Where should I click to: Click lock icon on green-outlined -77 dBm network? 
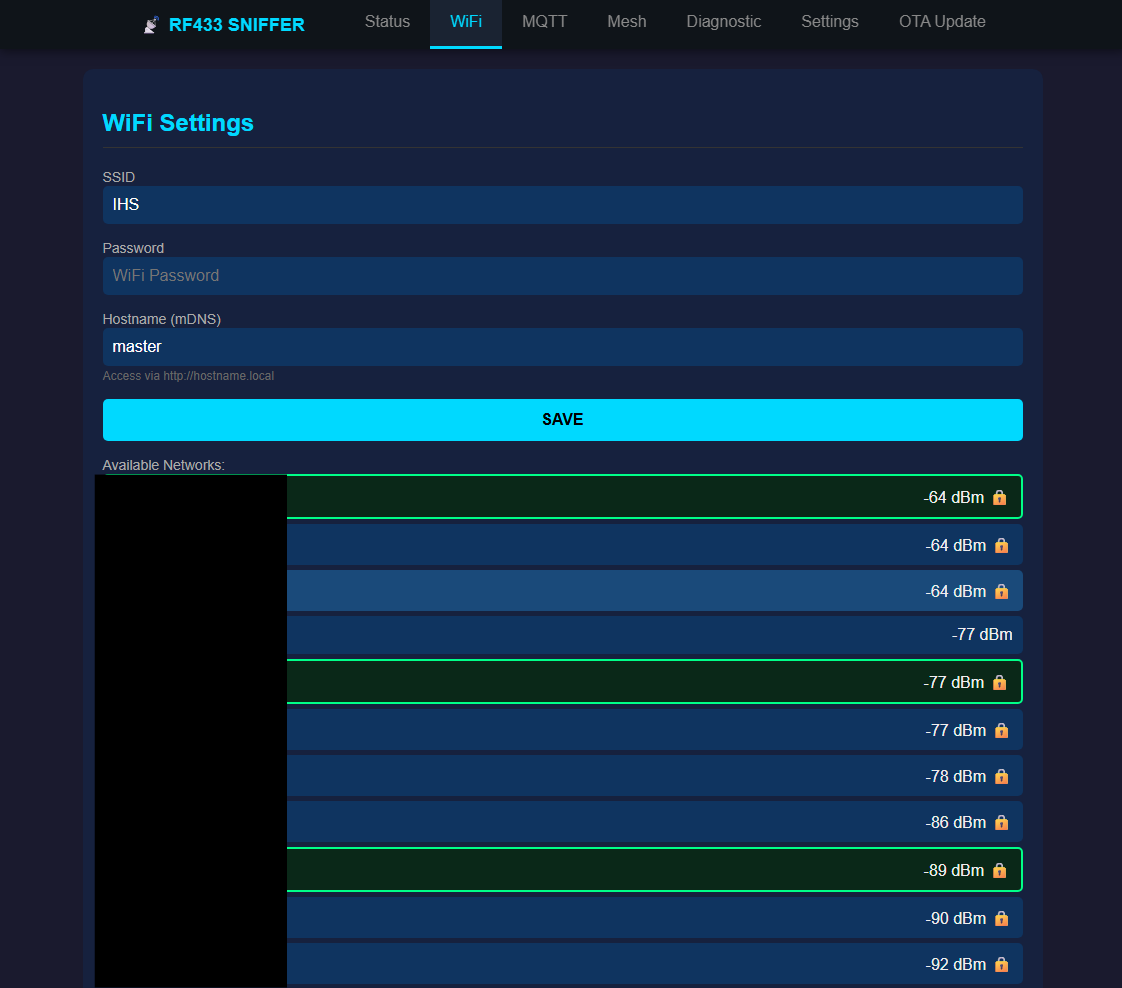coord(999,682)
